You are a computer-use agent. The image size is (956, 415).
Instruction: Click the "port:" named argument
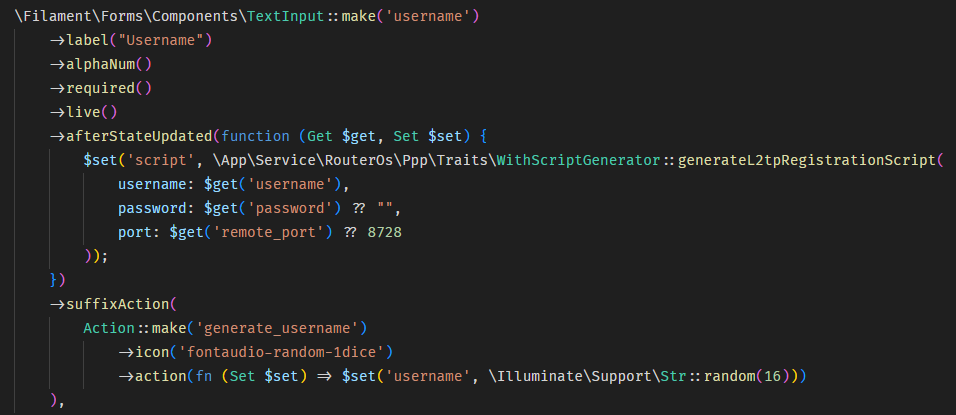pos(137,231)
